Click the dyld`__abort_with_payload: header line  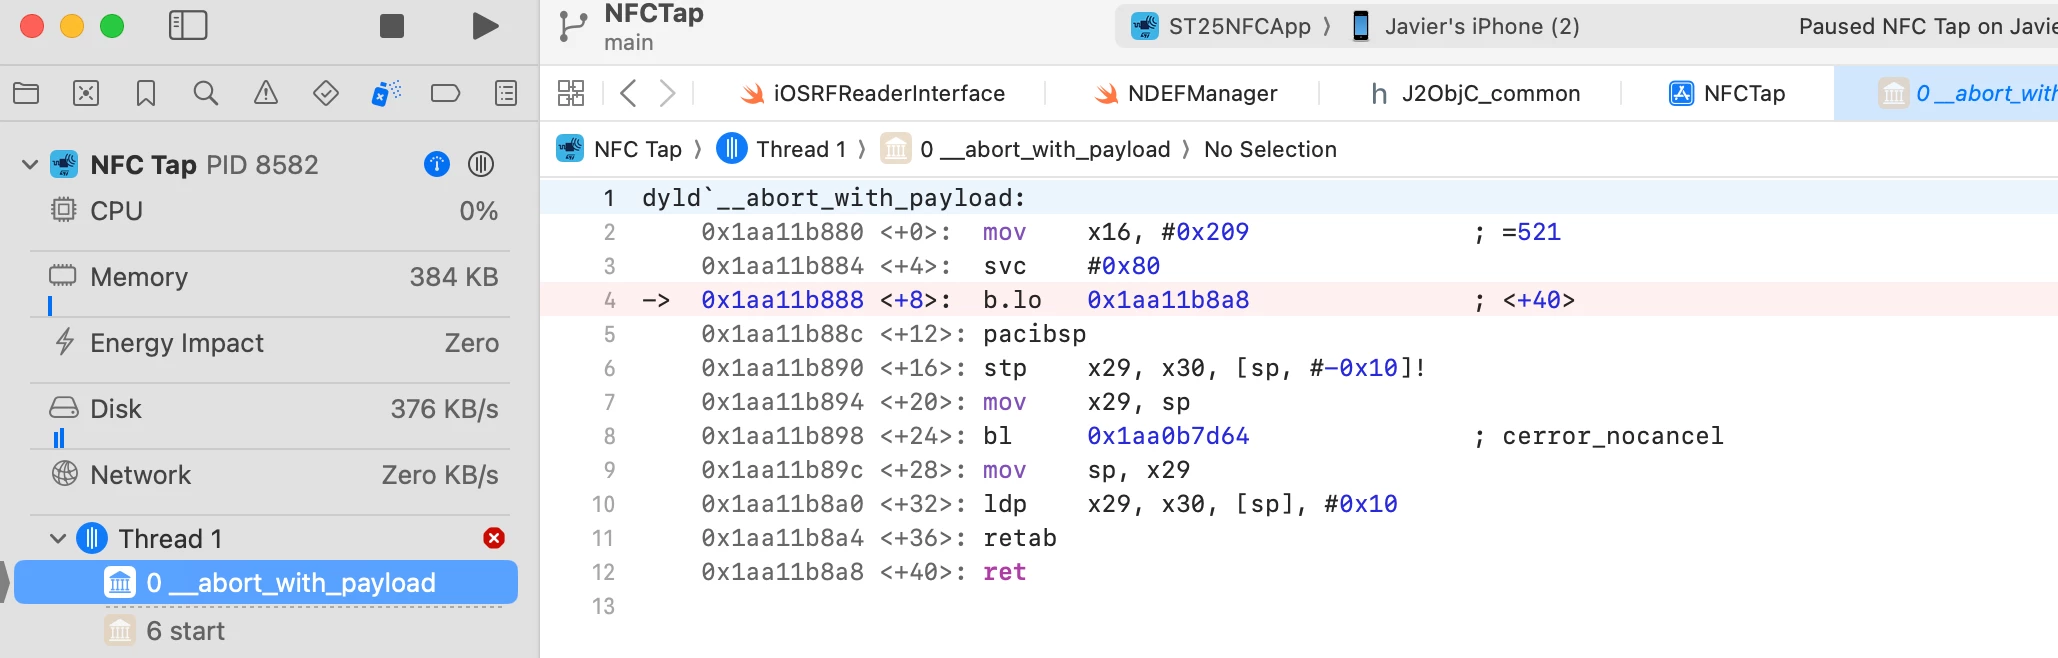pyautogui.click(x=834, y=198)
